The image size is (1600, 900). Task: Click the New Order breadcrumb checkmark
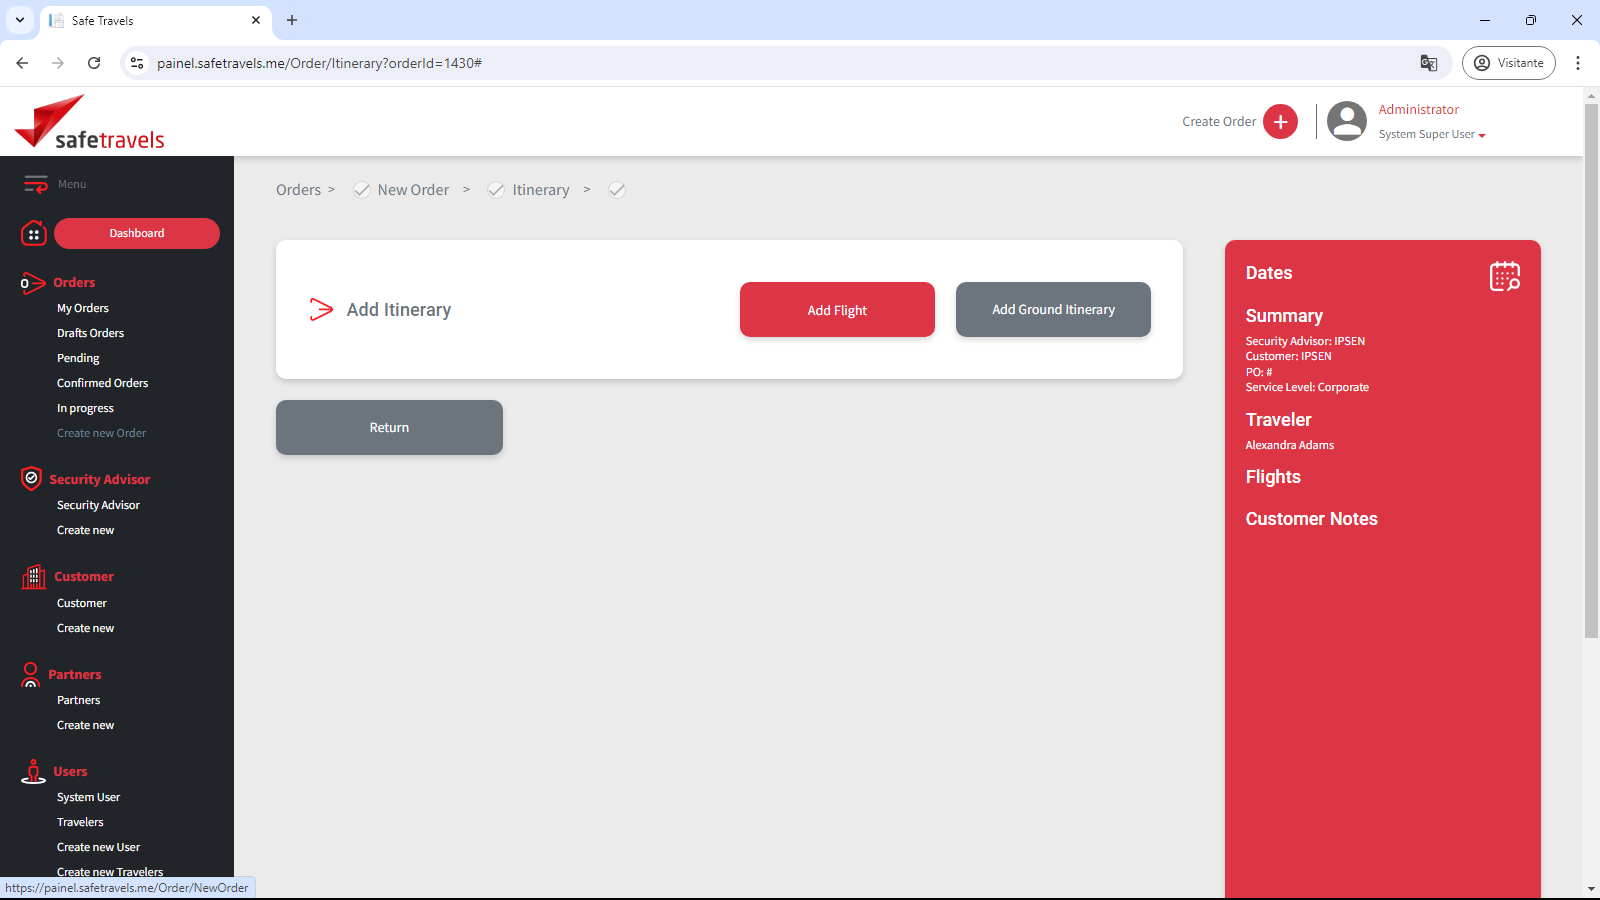coord(362,190)
